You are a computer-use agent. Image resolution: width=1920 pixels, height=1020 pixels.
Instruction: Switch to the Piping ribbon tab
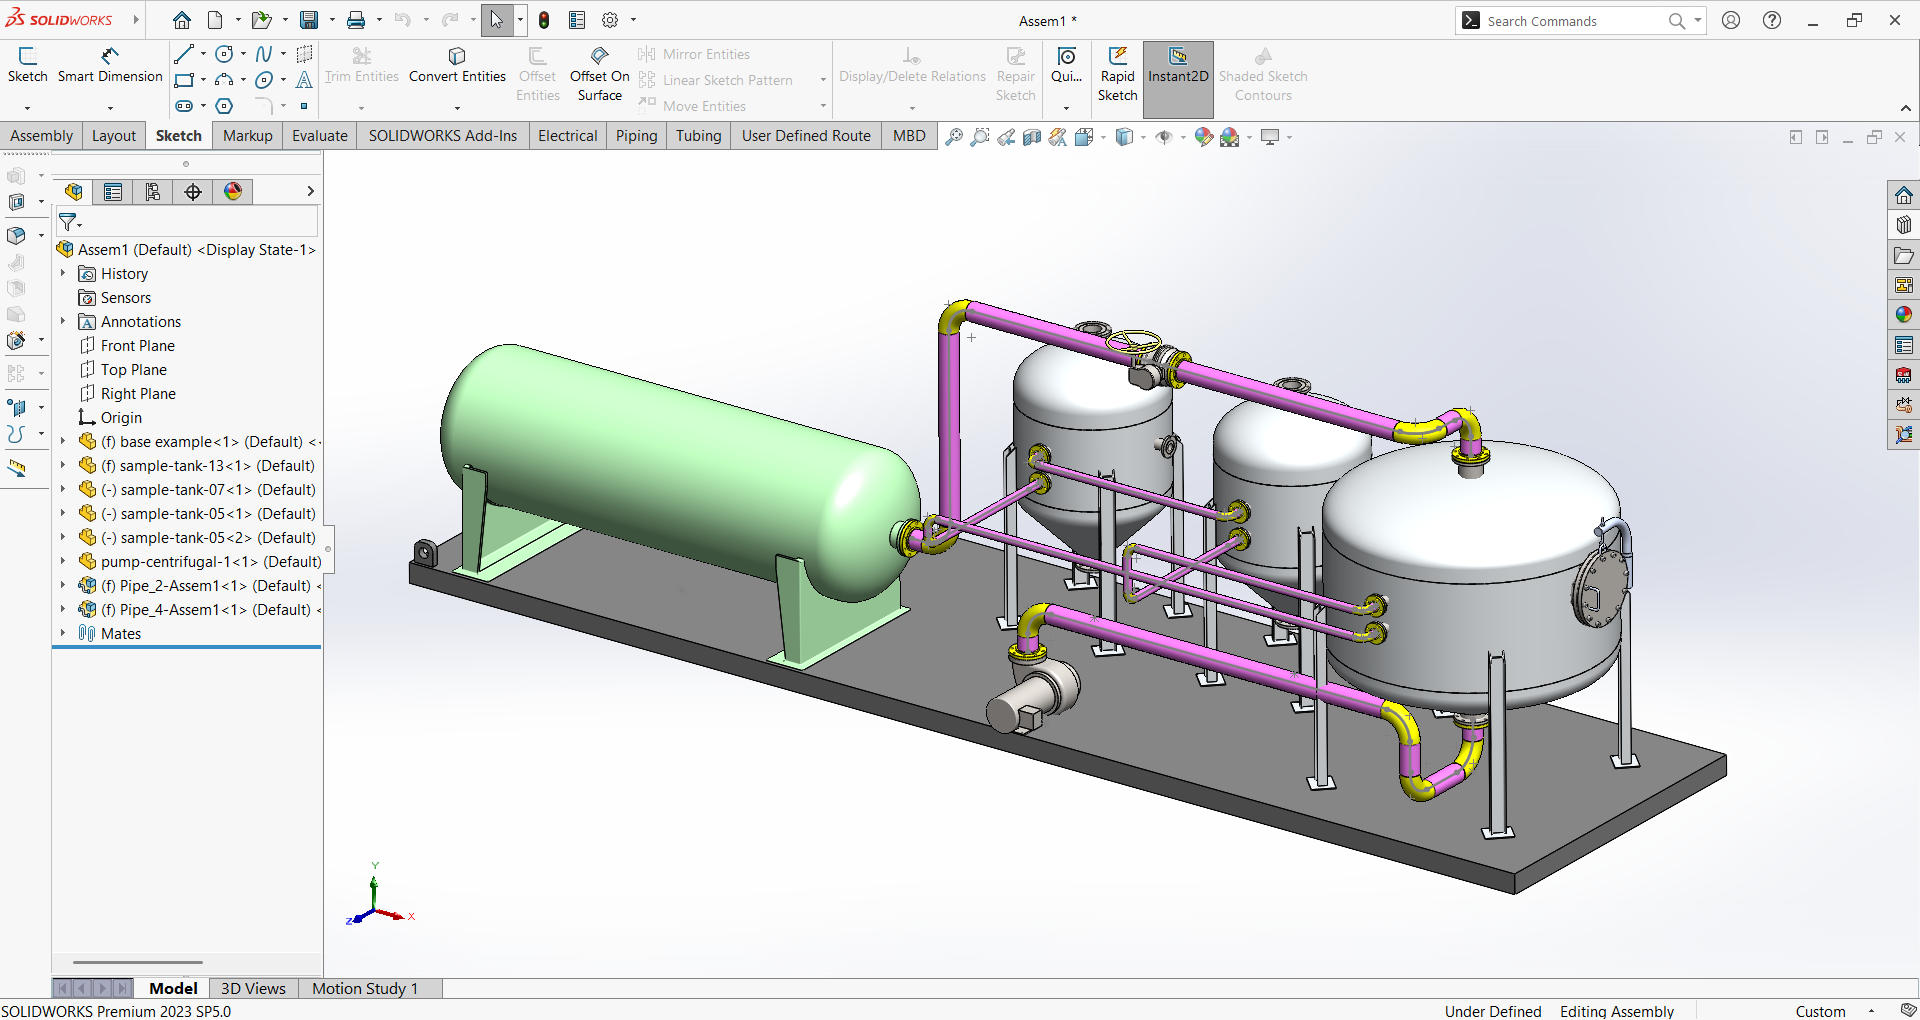636,135
